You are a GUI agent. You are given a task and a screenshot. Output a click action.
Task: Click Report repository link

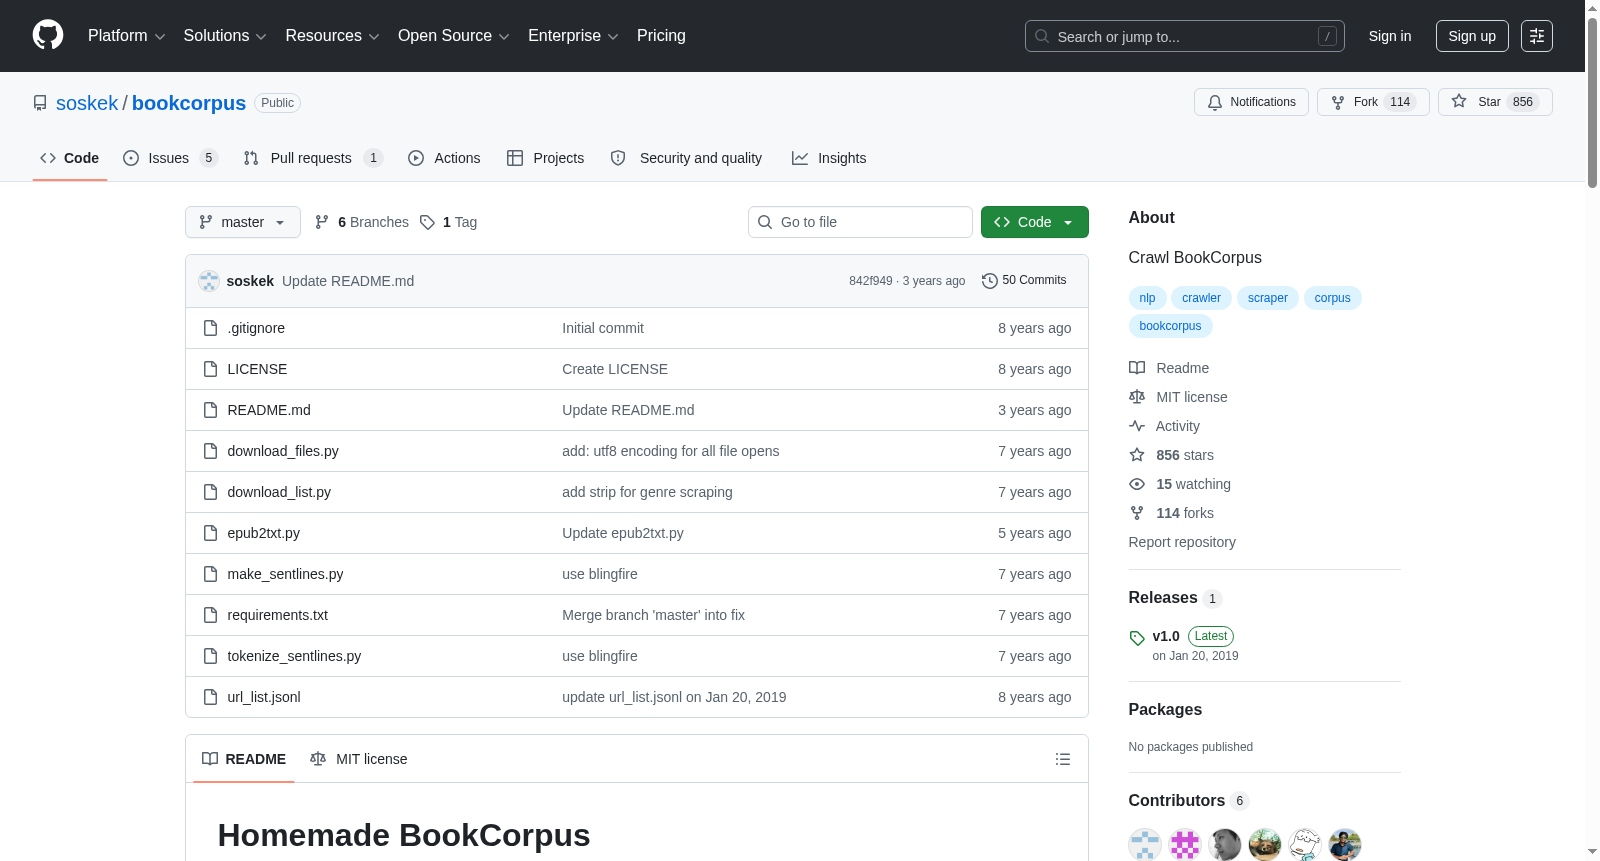[1182, 542]
